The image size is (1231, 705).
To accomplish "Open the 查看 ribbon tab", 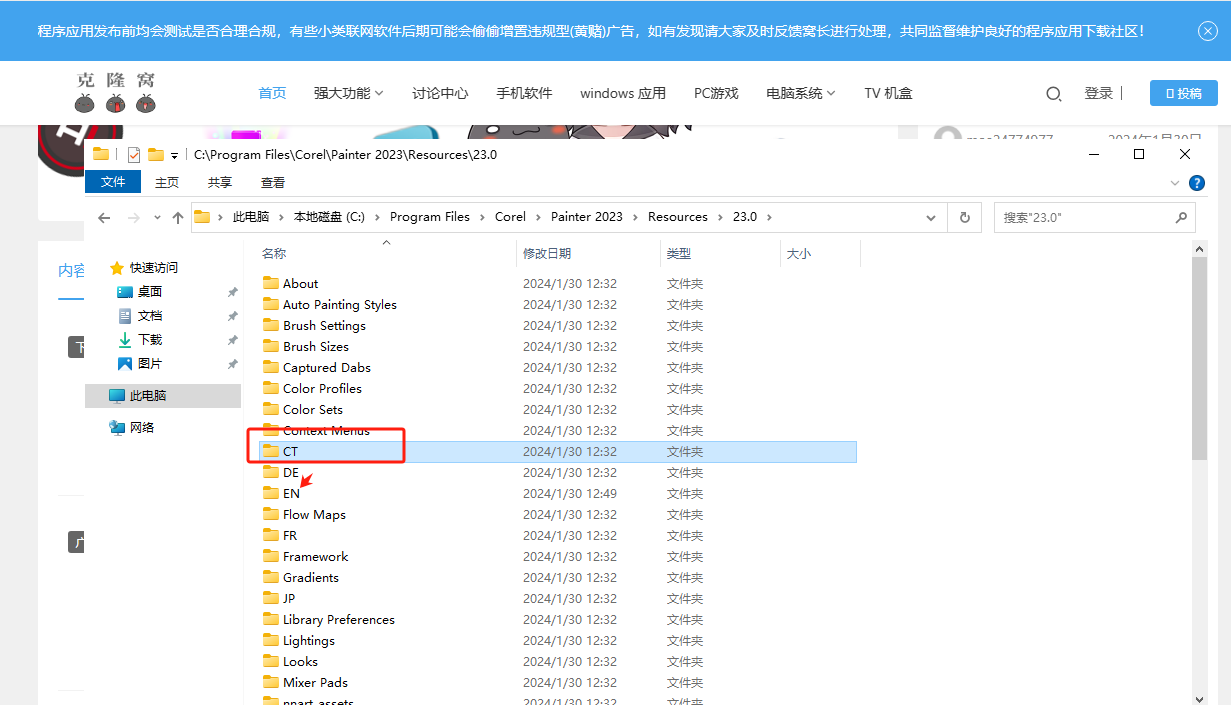I will pos(273,182).
